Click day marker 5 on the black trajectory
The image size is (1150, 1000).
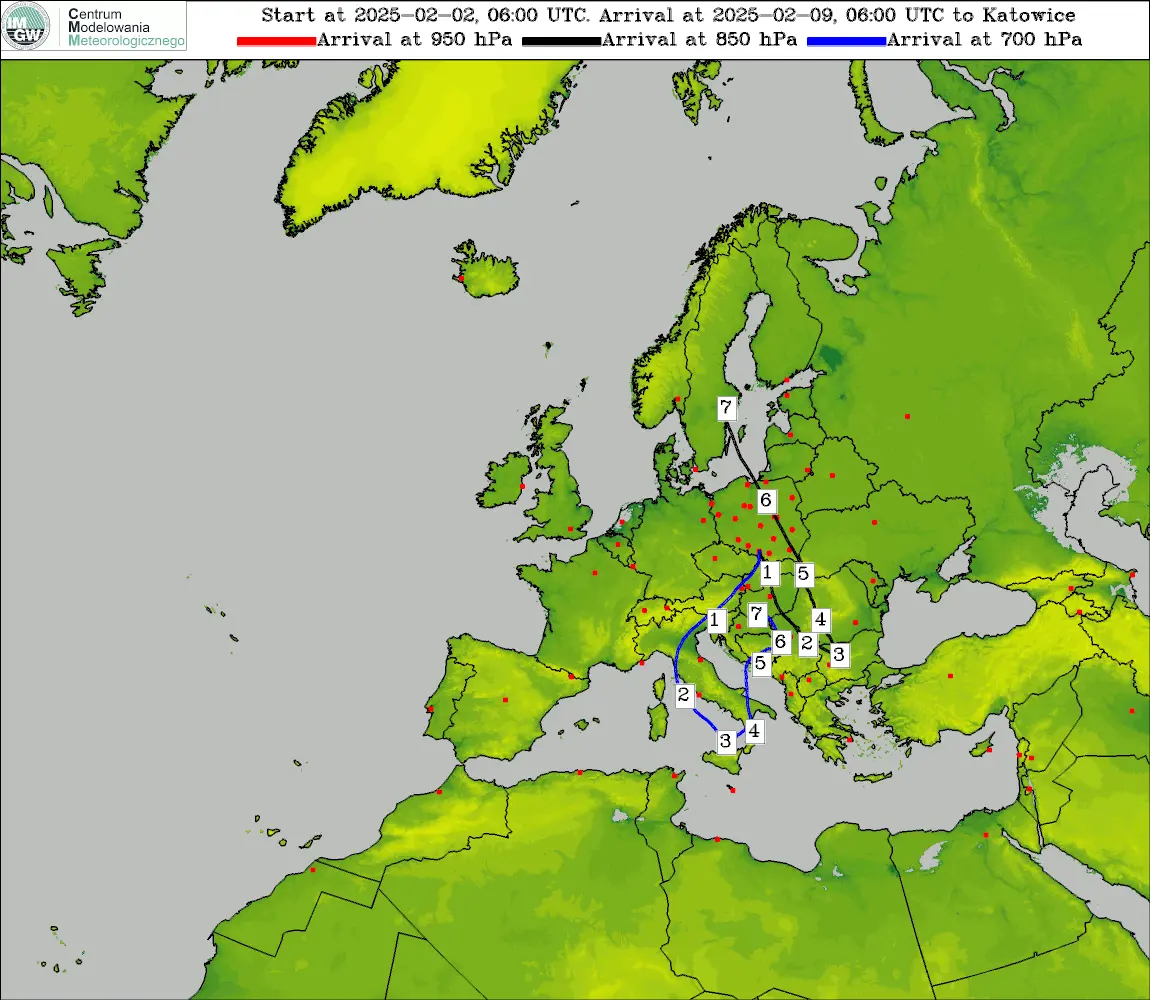click(x=803, y=574)
